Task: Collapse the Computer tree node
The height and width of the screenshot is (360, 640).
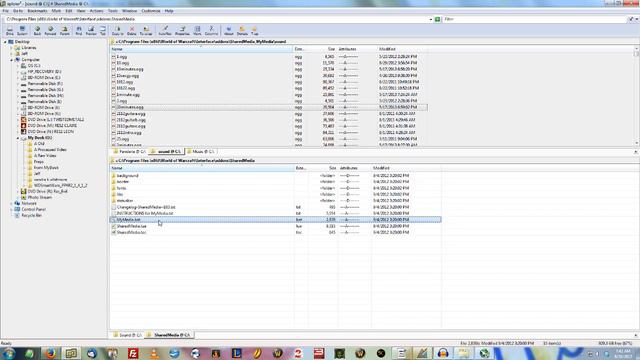Action: tap(11, 60)
